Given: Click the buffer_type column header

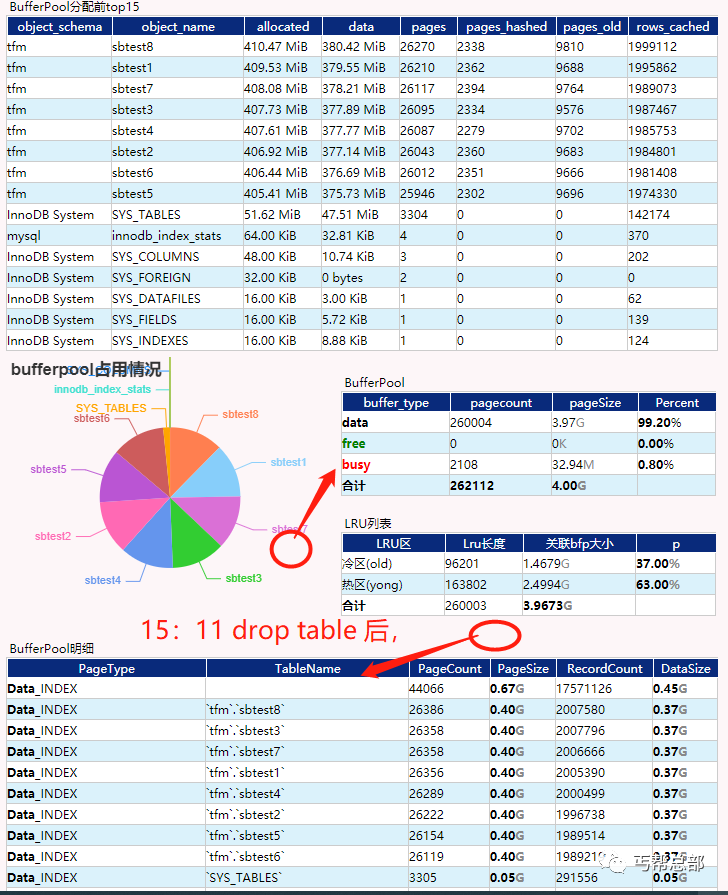Looking at the screenshot, I should click(x=396, y=402).
